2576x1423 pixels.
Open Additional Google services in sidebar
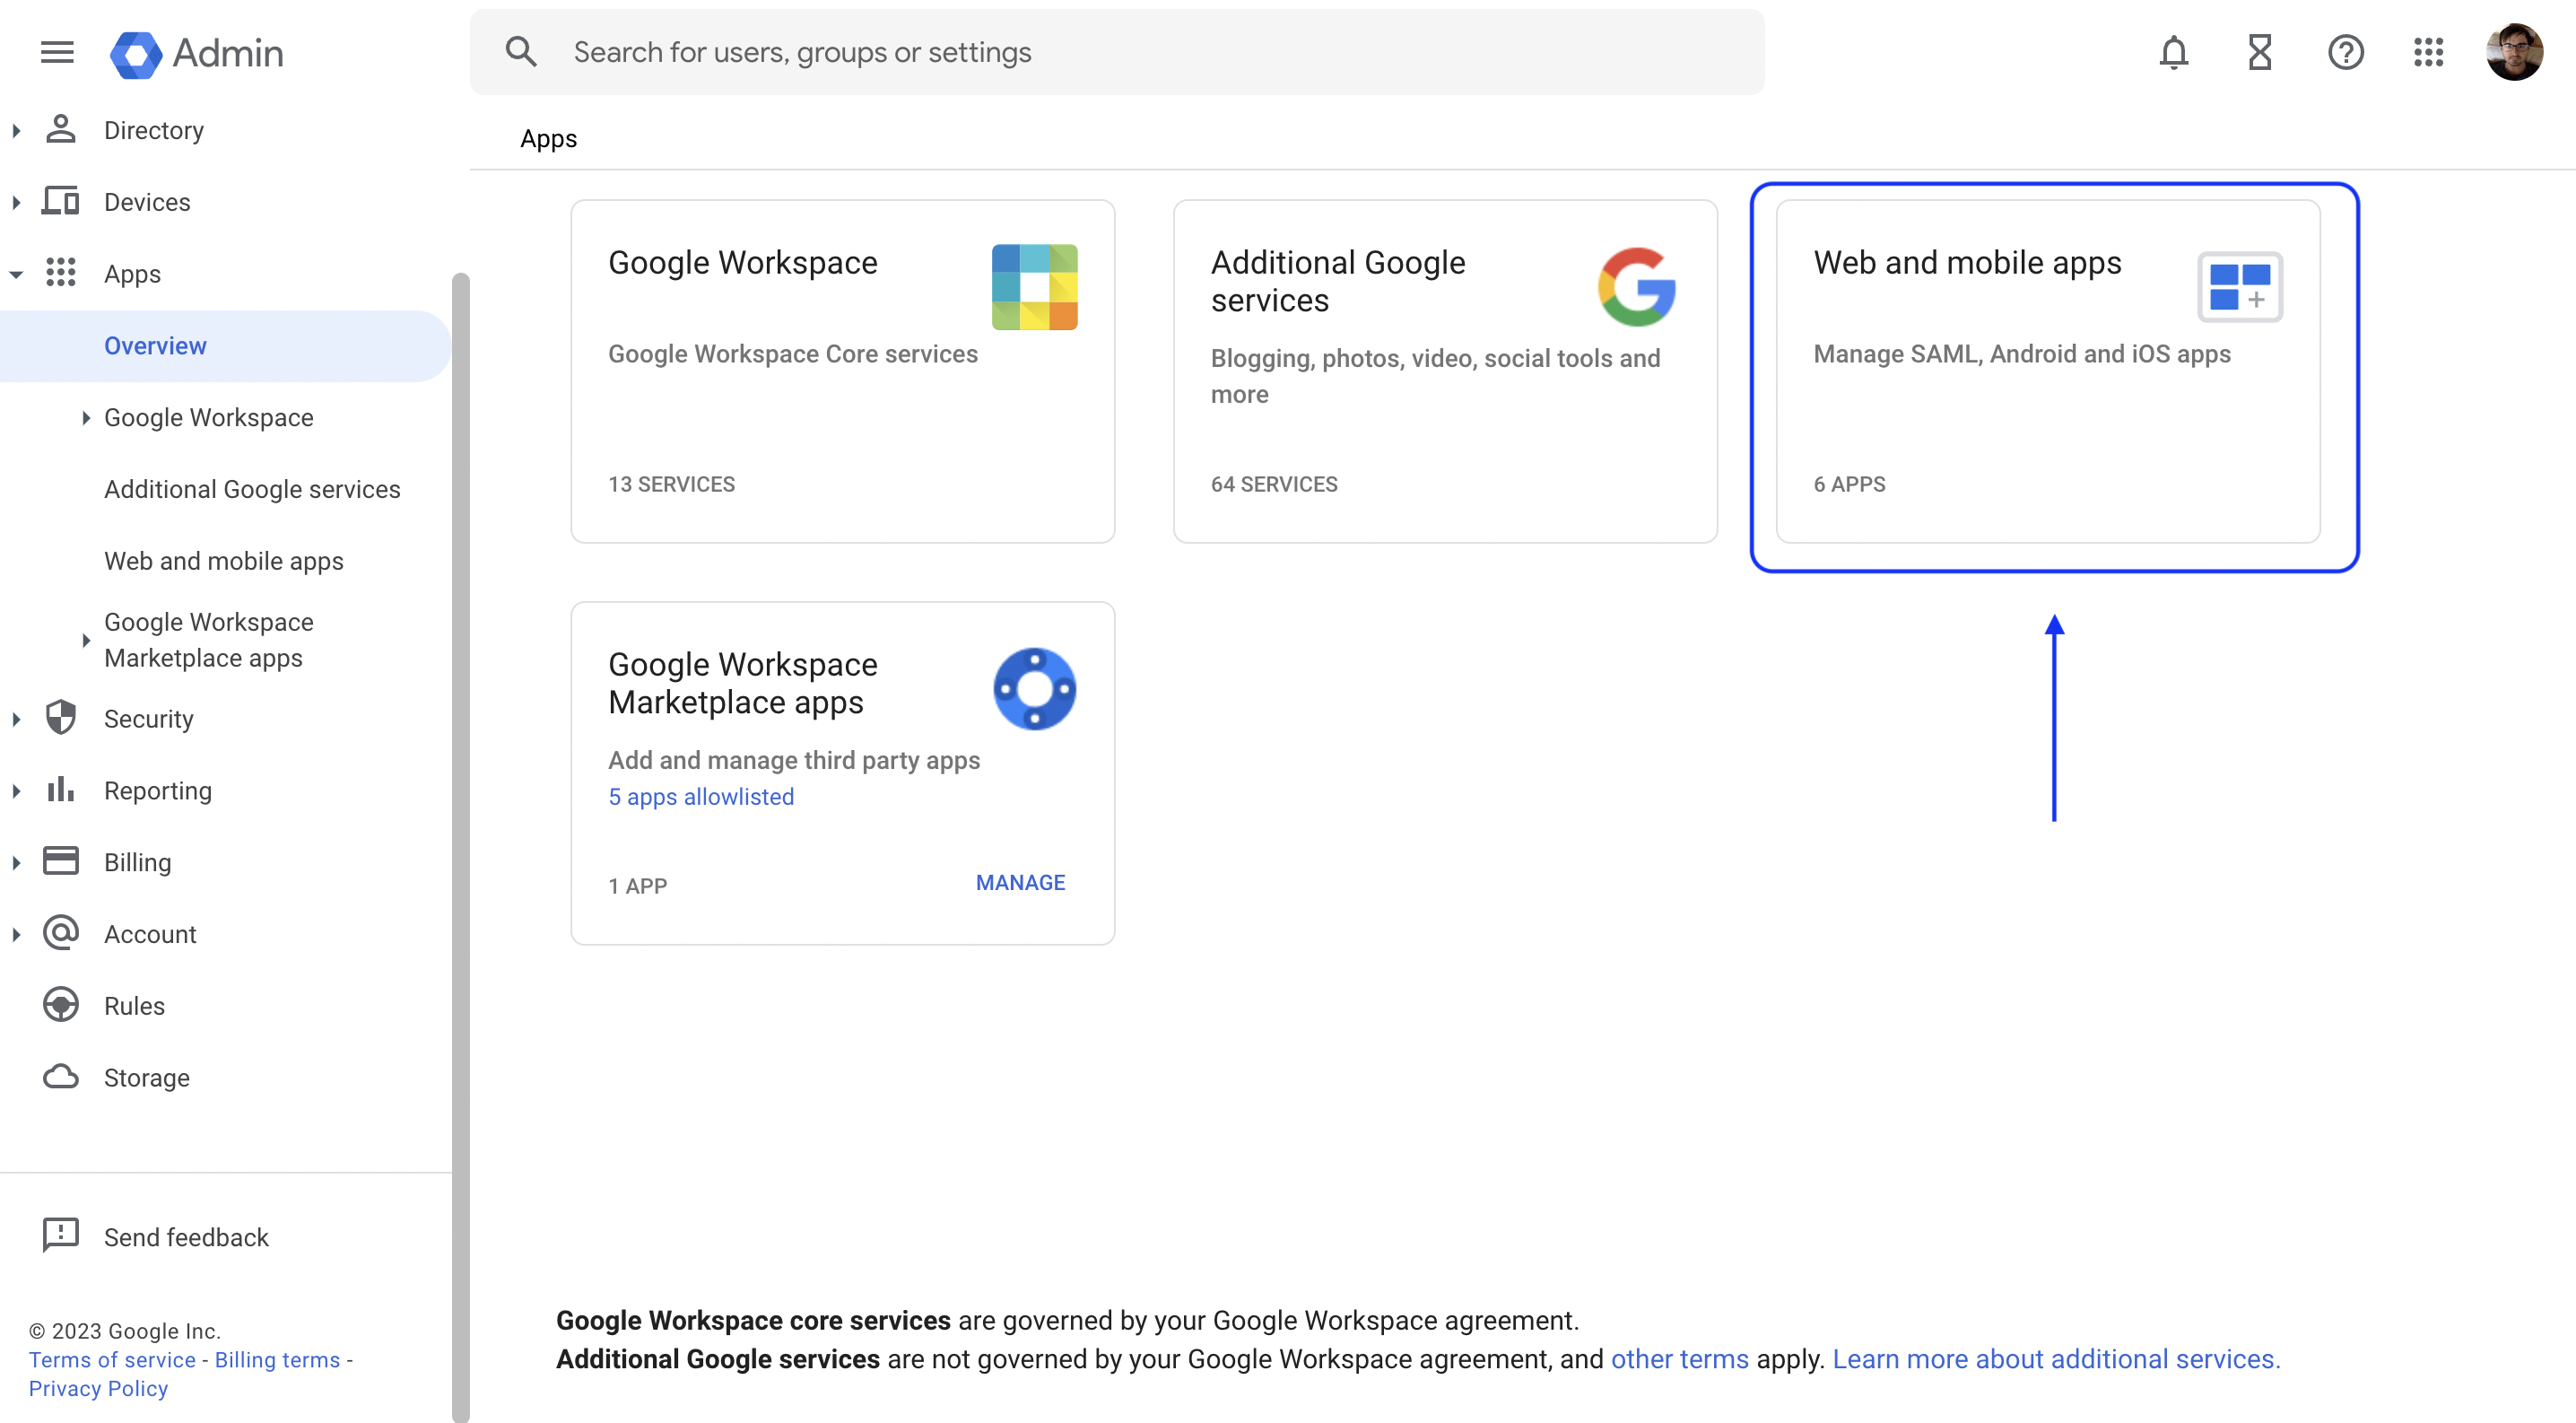click(x=252, y=489)
